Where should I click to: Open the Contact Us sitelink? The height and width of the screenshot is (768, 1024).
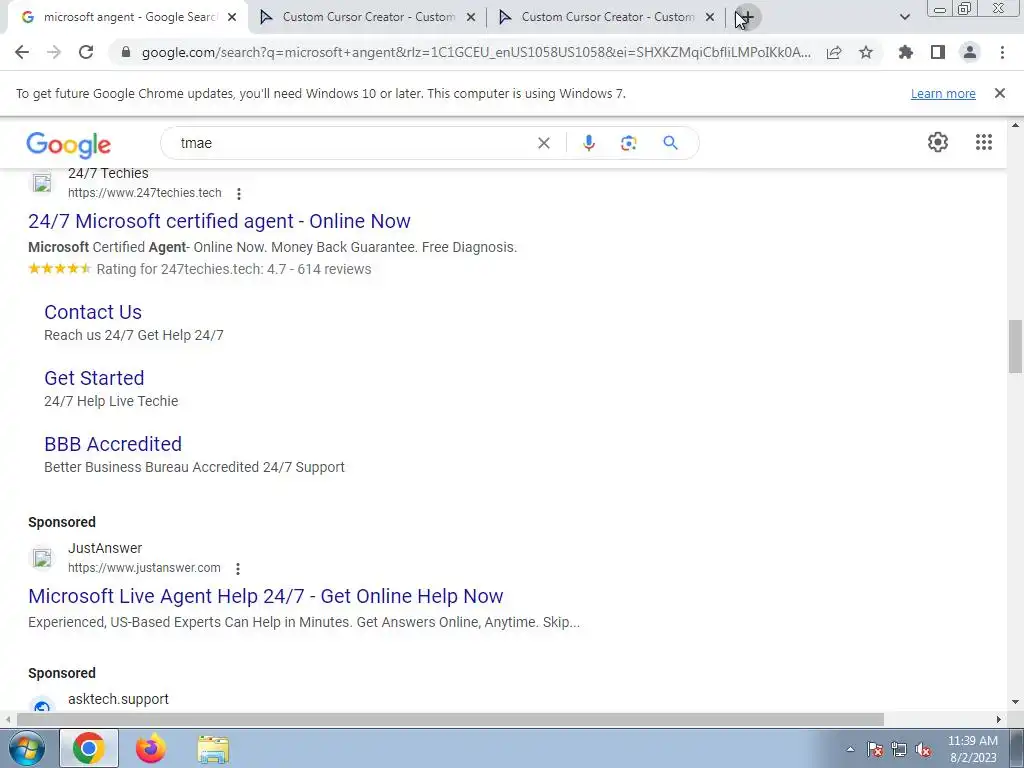[x=93, y=312]
